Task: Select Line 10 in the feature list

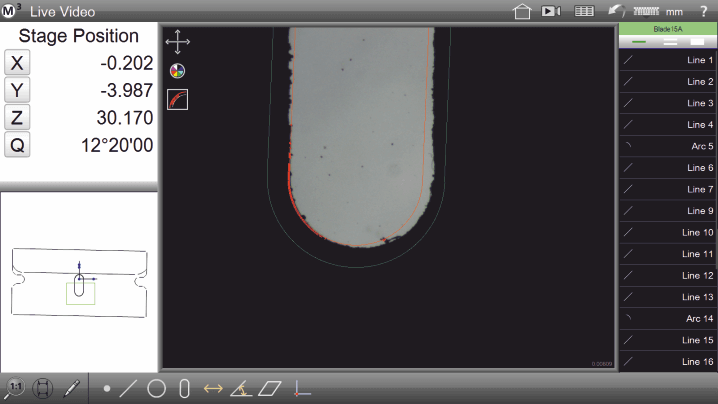Action: (x=668, y=232)
